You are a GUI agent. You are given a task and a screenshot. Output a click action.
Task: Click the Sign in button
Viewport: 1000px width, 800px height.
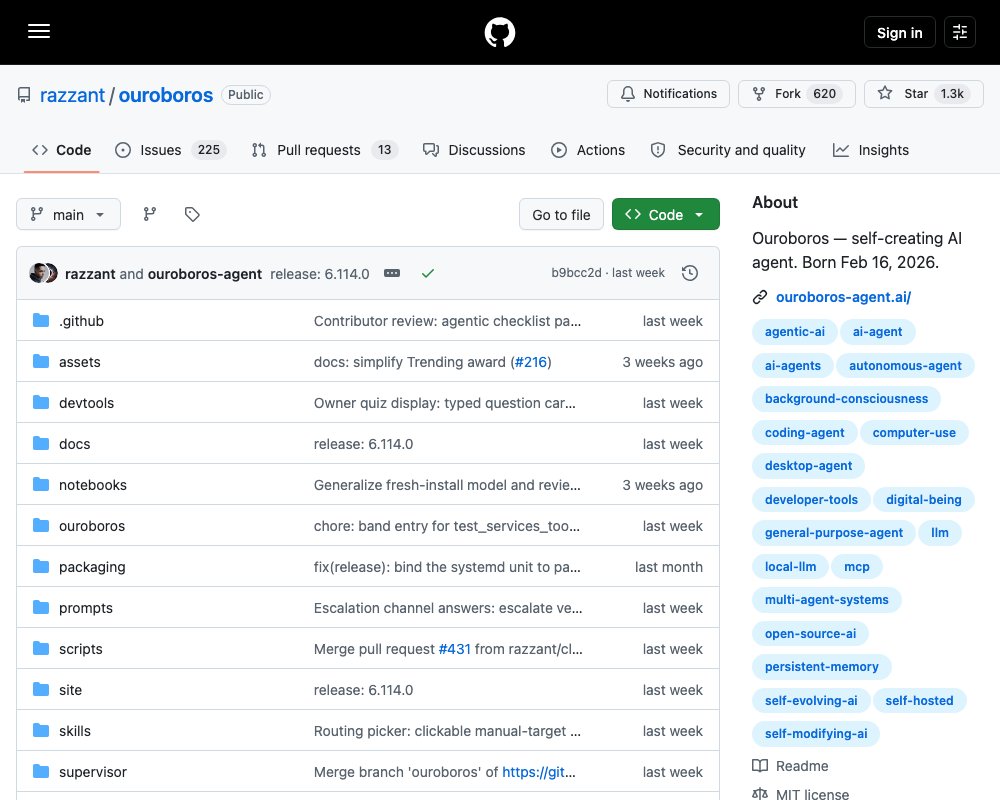tap(899, 33)
